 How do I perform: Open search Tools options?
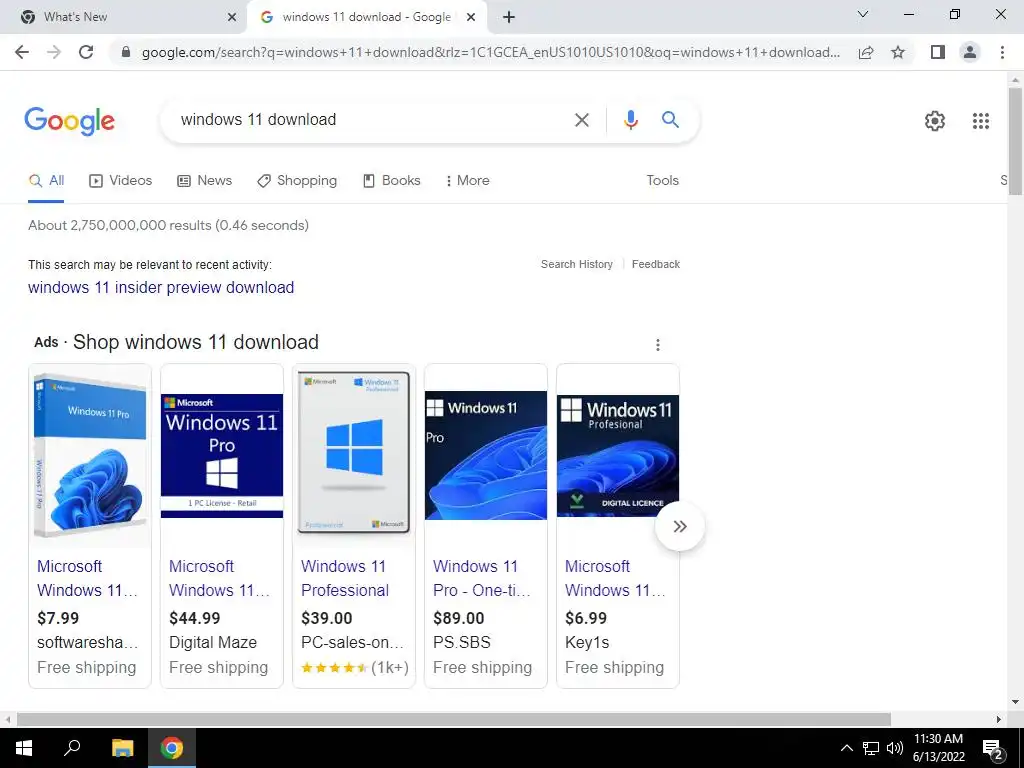pos(662,181)
